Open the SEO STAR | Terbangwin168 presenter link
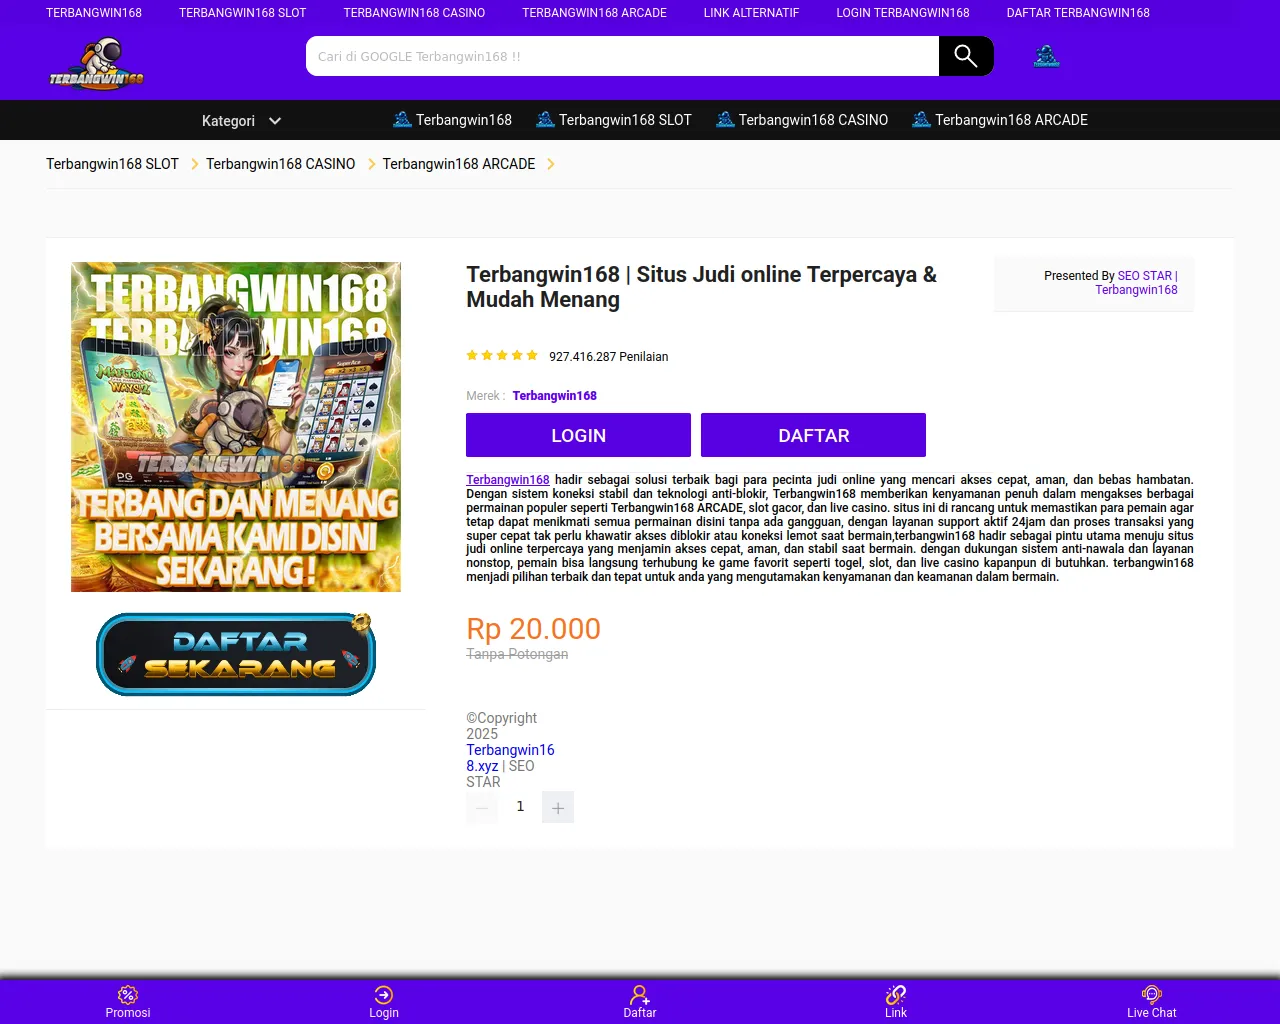Image resolution: width=1280 pixels, height=1024 pixels. (x=1137, y=283)
